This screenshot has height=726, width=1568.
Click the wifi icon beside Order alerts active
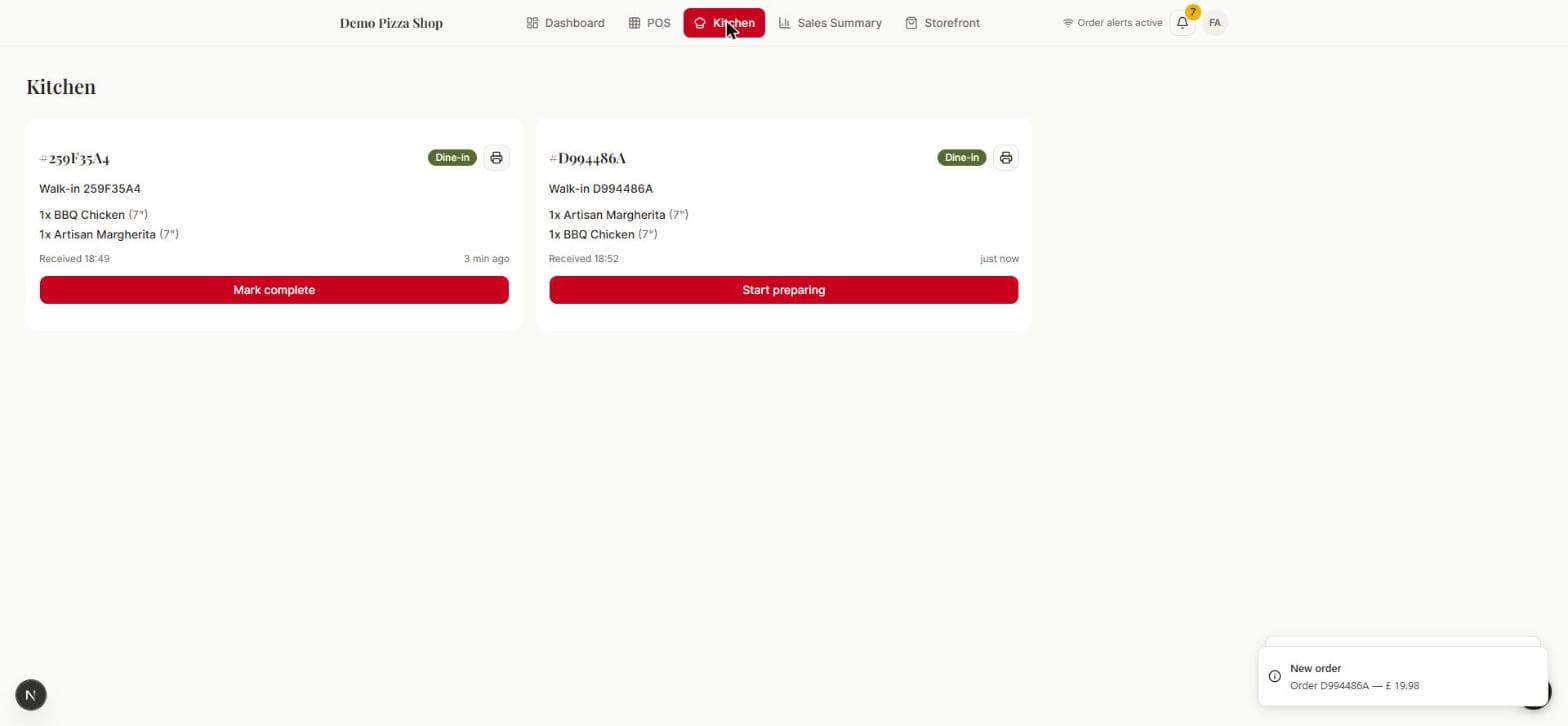(1068, 23)
